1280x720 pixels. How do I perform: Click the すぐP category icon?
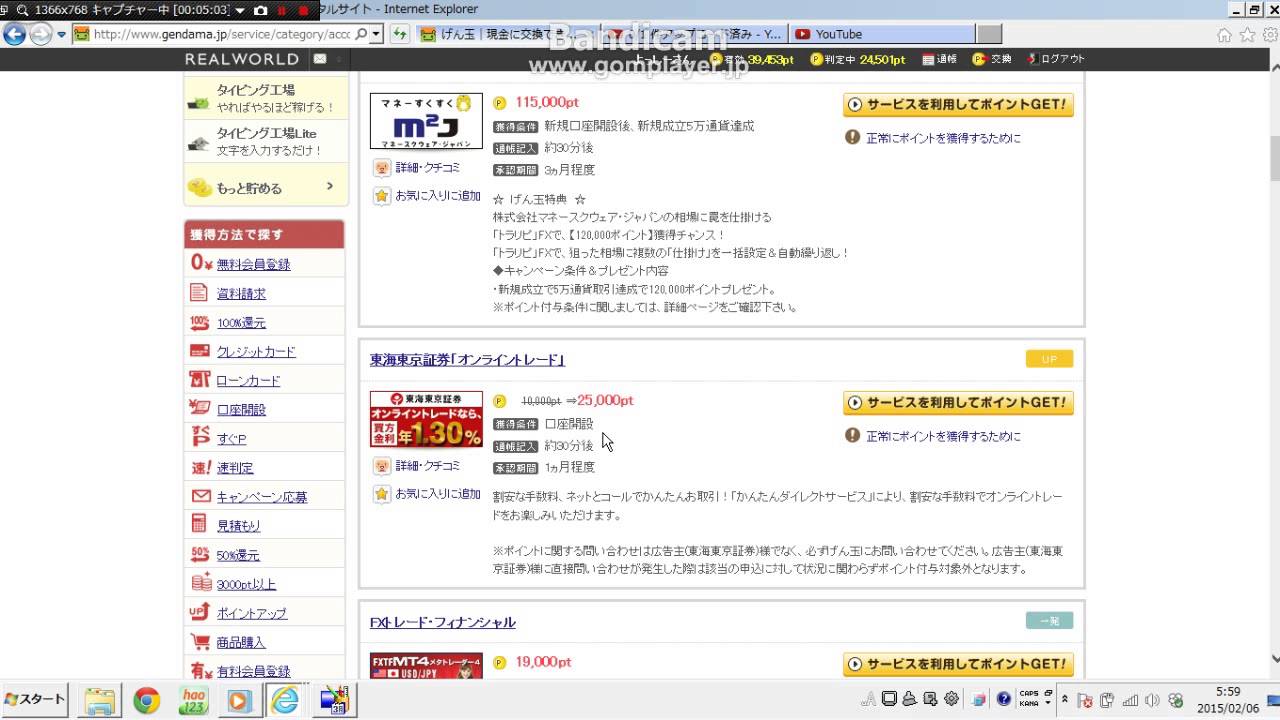click(199, 438)
